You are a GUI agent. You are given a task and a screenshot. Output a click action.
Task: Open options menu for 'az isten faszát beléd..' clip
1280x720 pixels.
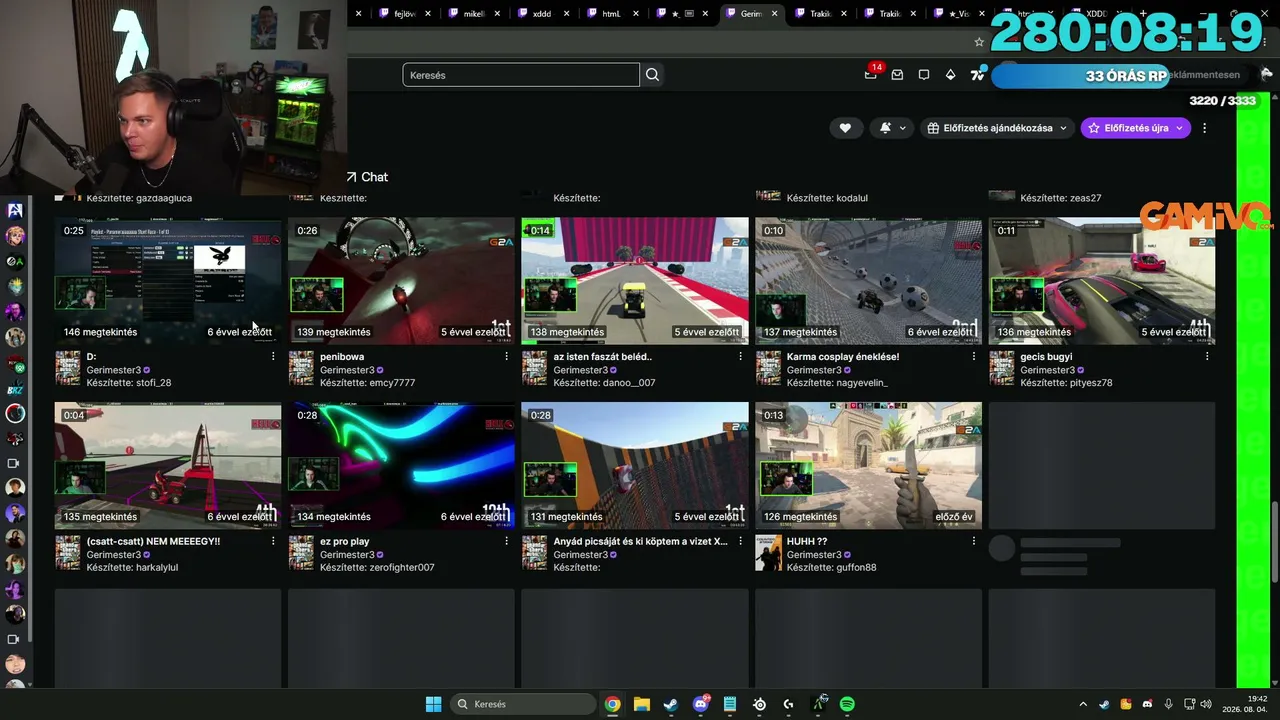pyautogui.click(x=741, y=357)
